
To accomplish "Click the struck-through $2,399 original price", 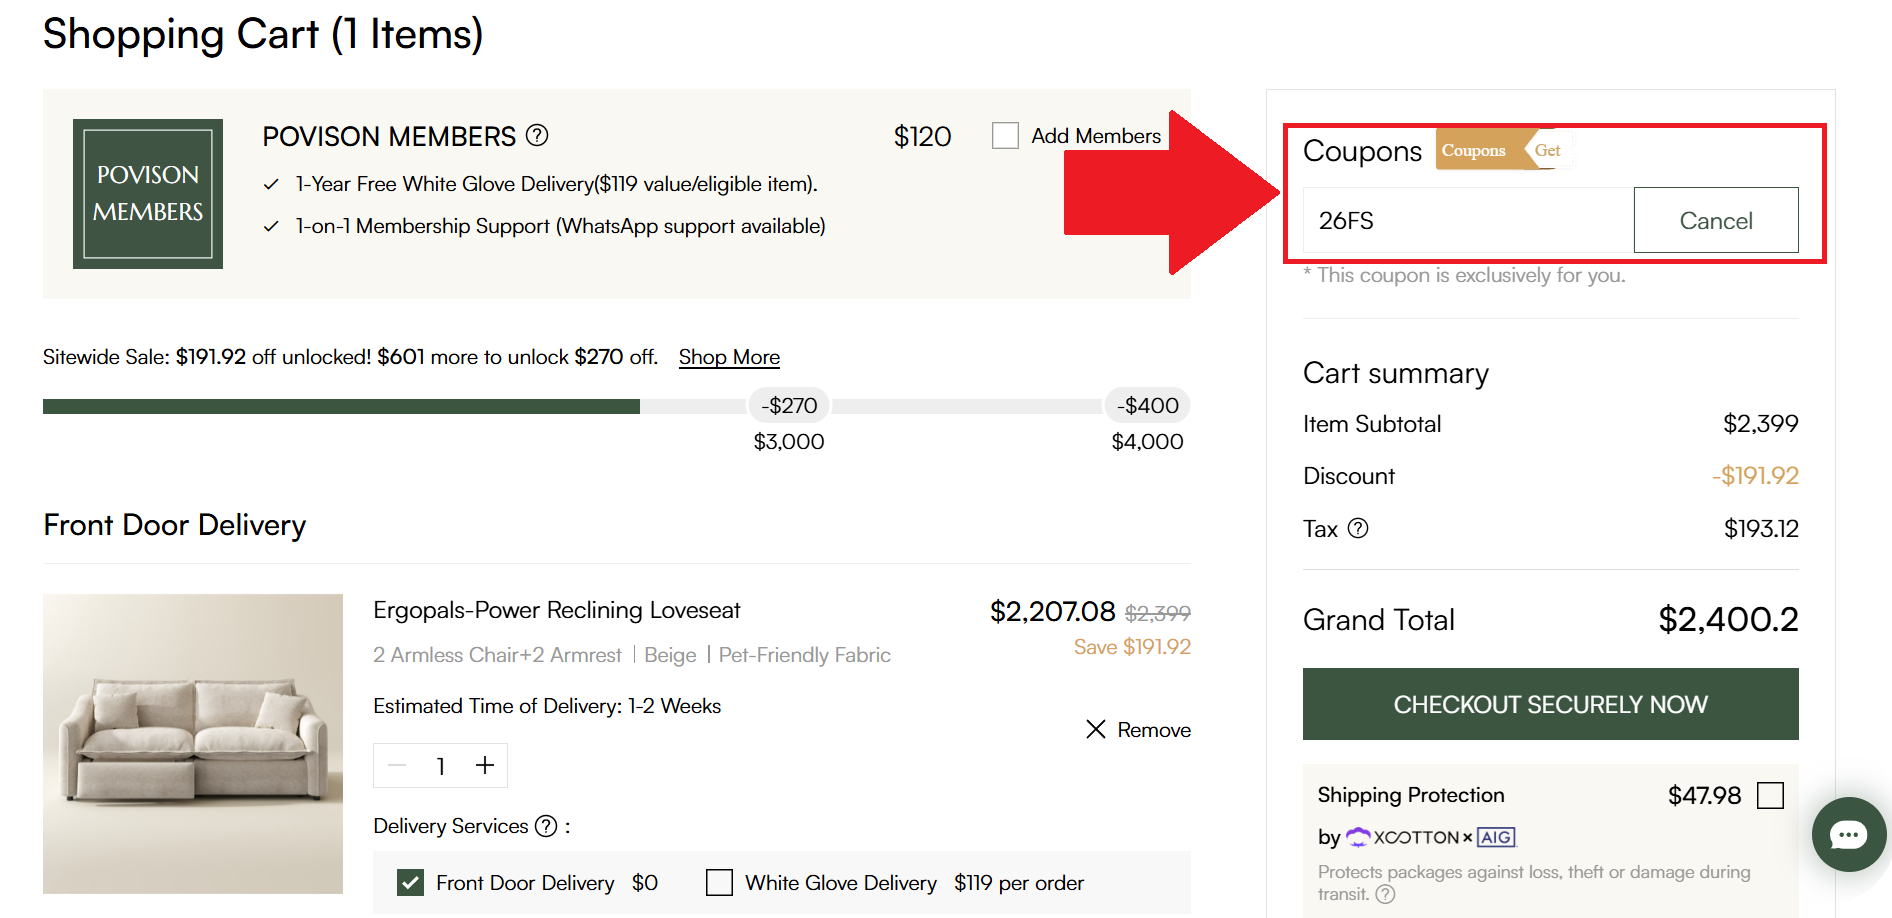I will pos(1158,613).
